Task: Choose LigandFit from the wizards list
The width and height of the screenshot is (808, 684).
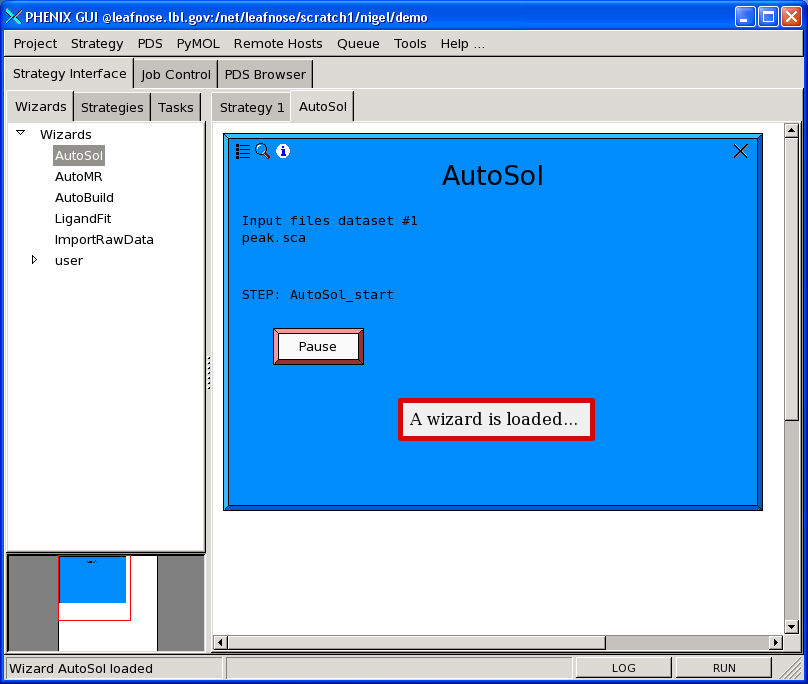Action: click(82, 218)
